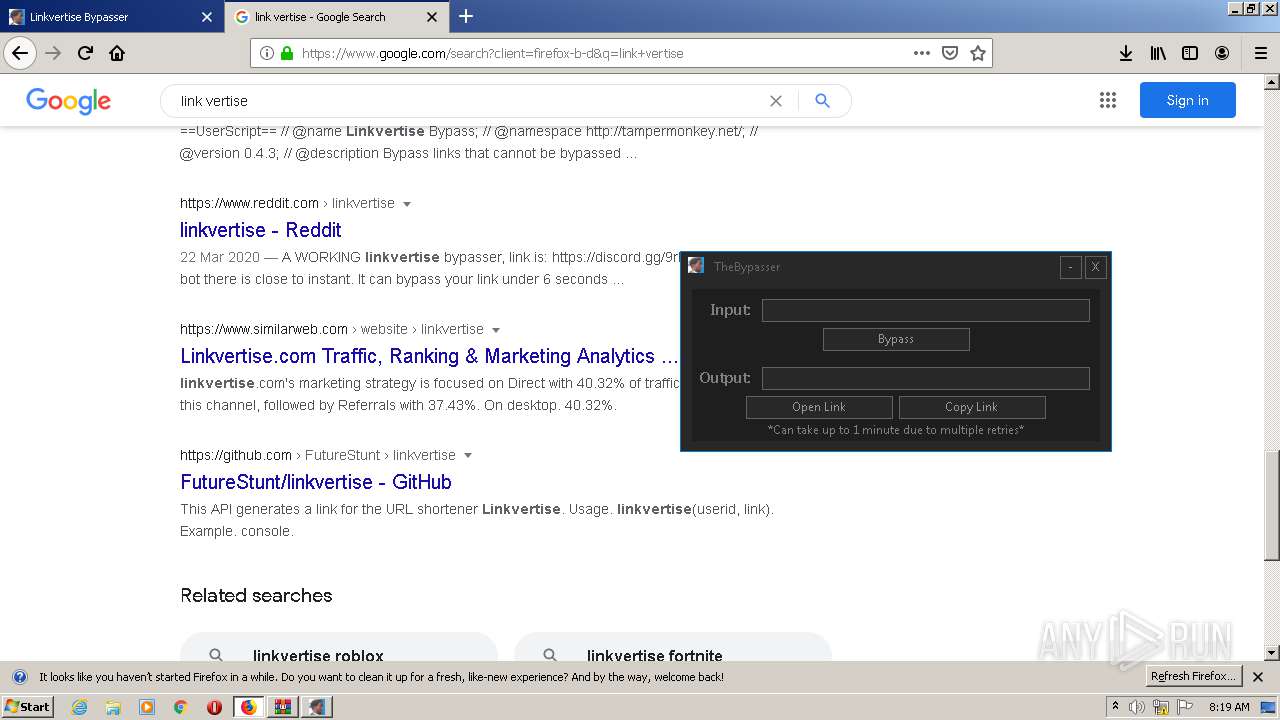Click Refresh Firefox in notification bar
Viewport: 1280px width, 720px height.
click(x=1194, y=677)
